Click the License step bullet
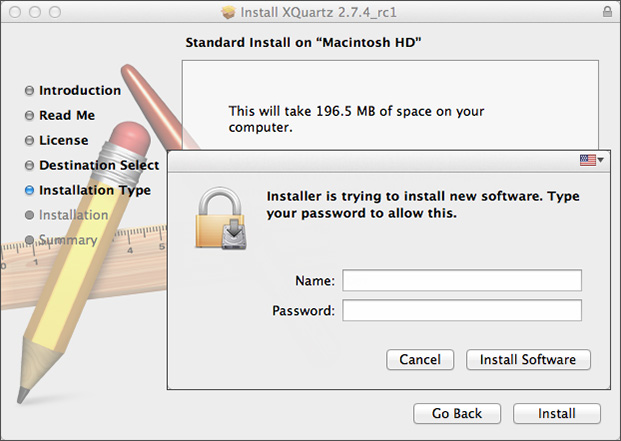Image resolution: width=621 pixels, height=441 pixels. (29, 141)
